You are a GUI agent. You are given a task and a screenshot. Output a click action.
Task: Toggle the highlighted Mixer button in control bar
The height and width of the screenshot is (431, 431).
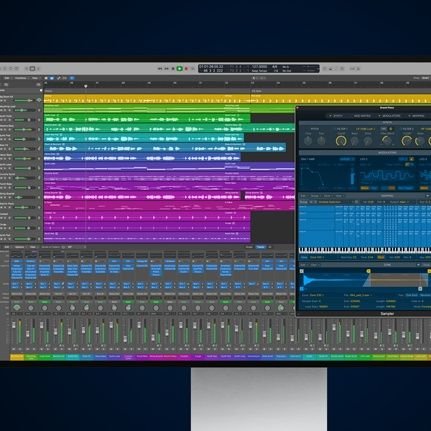click(32, 69)
